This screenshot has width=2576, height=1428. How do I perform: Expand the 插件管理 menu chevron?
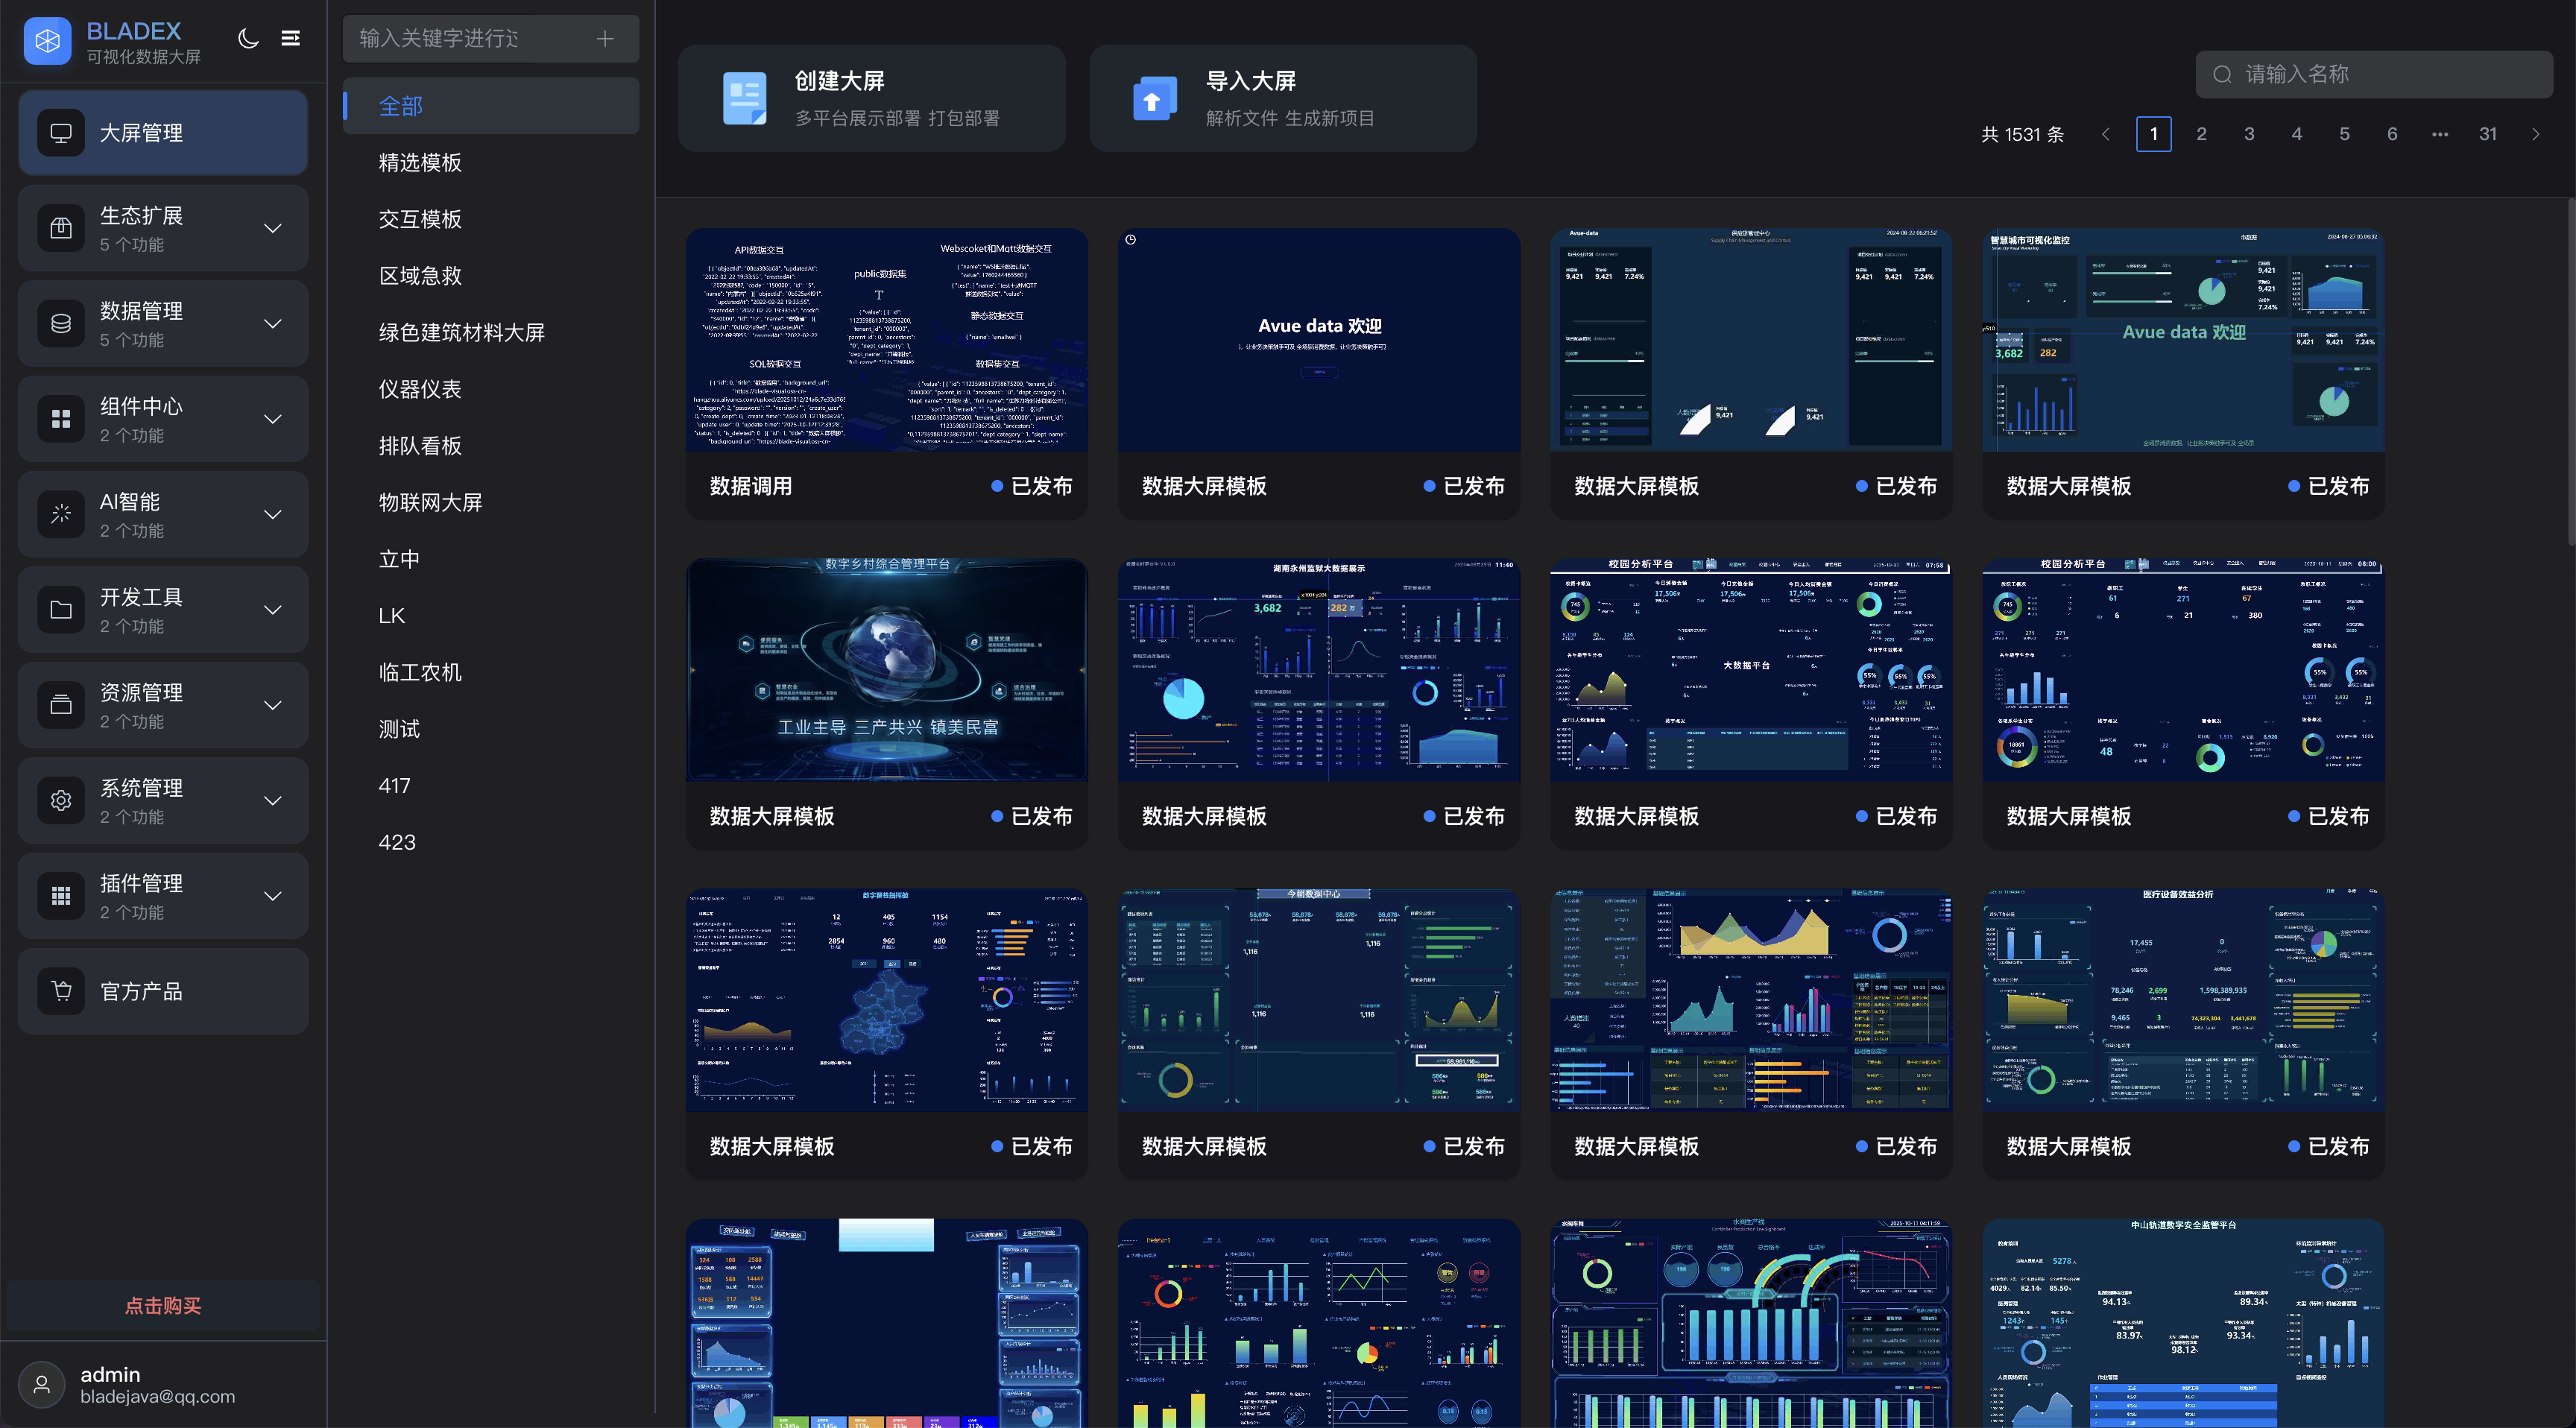272,896
